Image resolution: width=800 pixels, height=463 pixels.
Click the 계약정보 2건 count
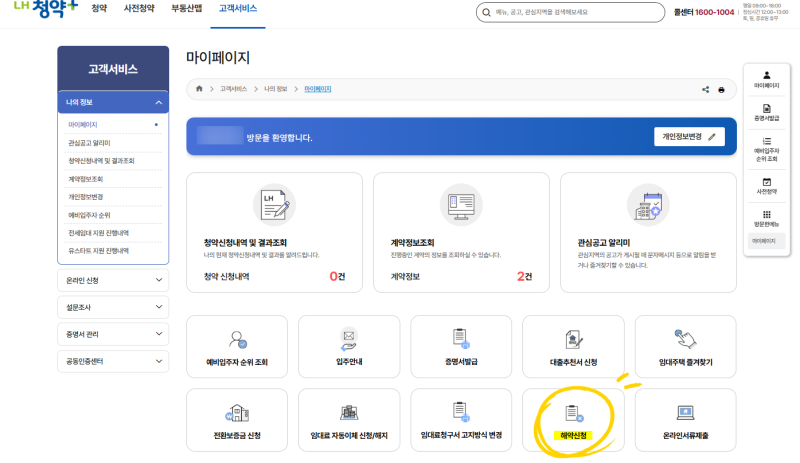pyautogui.click(x=524, y=277)
